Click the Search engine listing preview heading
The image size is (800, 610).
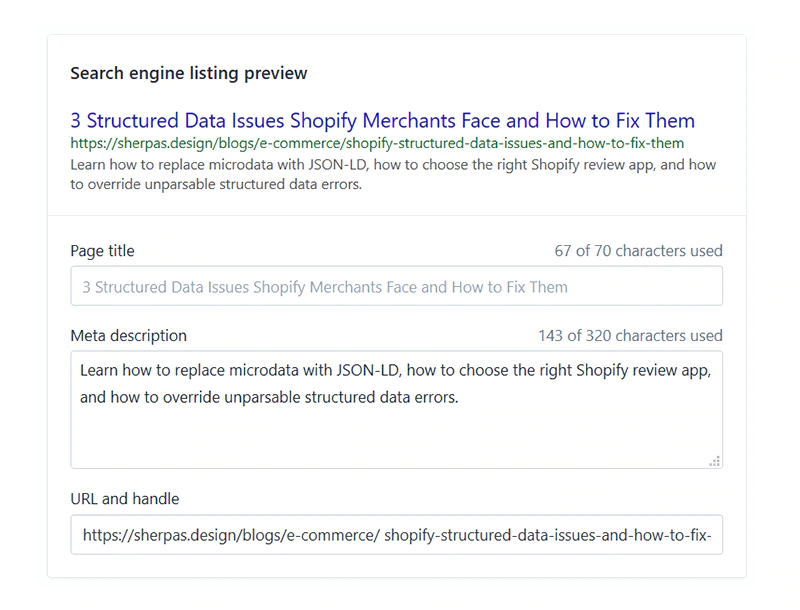pyautogui.click(x=189, y=73)
